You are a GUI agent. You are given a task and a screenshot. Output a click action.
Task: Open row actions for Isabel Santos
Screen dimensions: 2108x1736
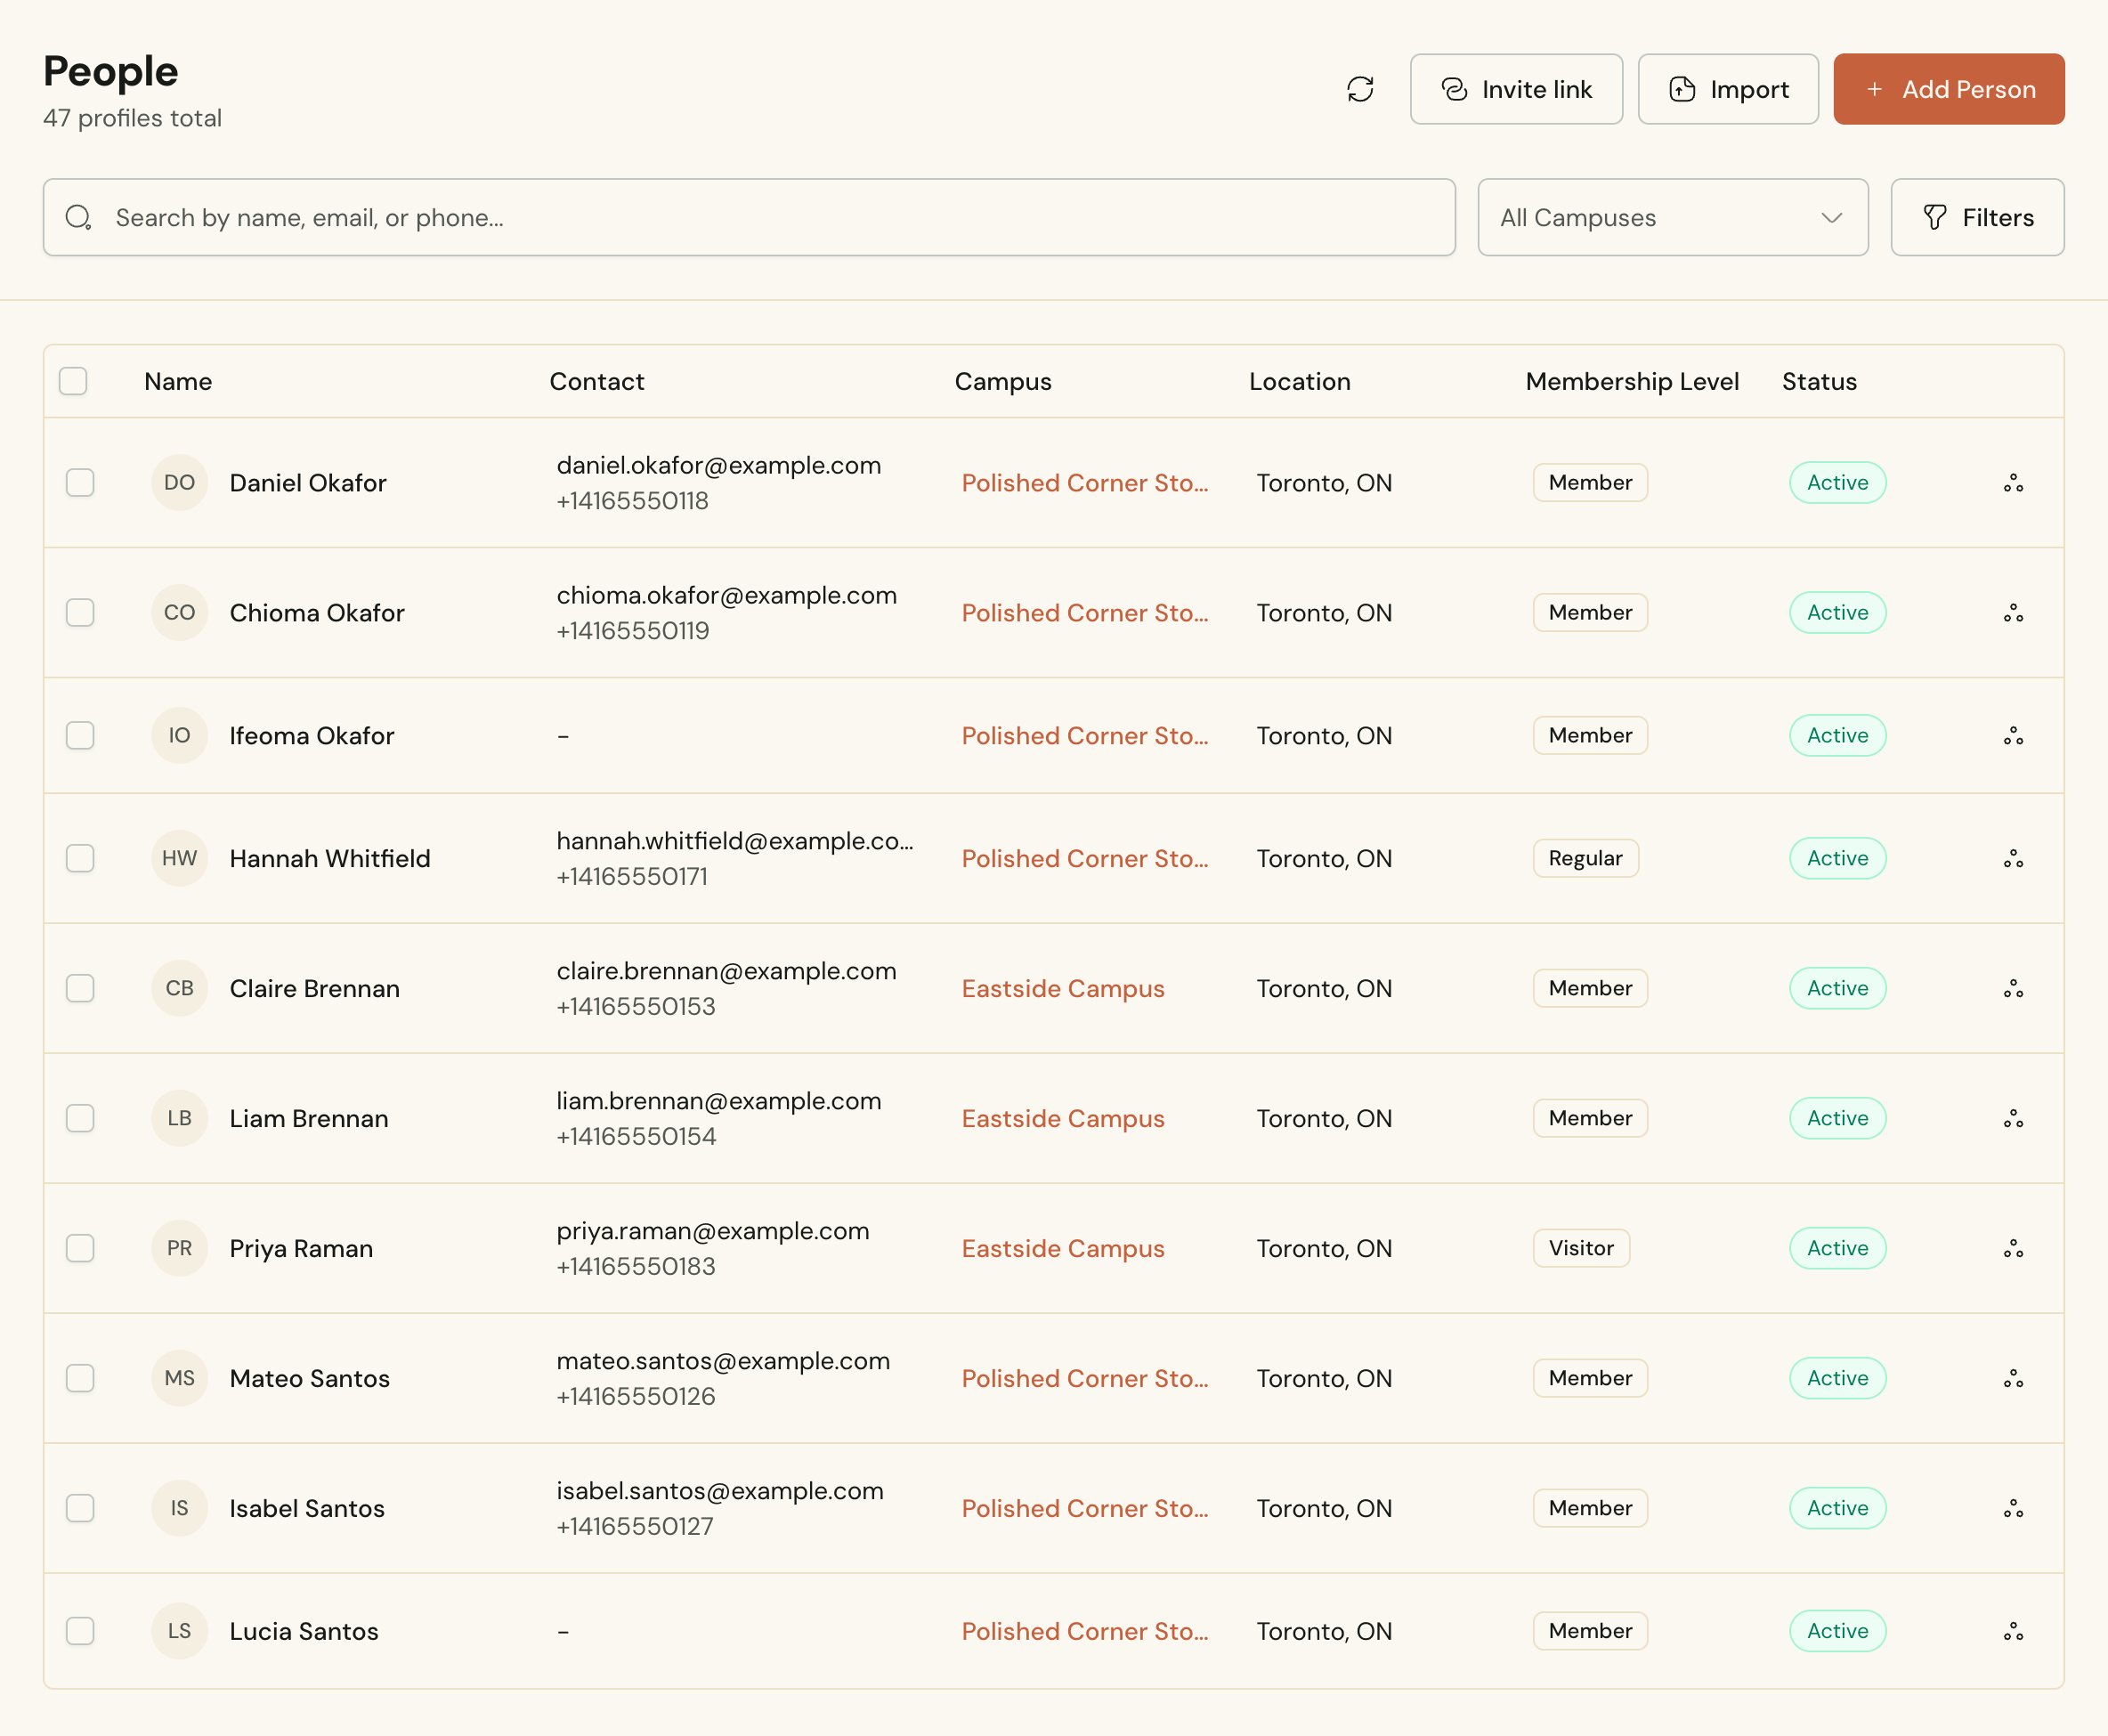pos(2013,1509)
